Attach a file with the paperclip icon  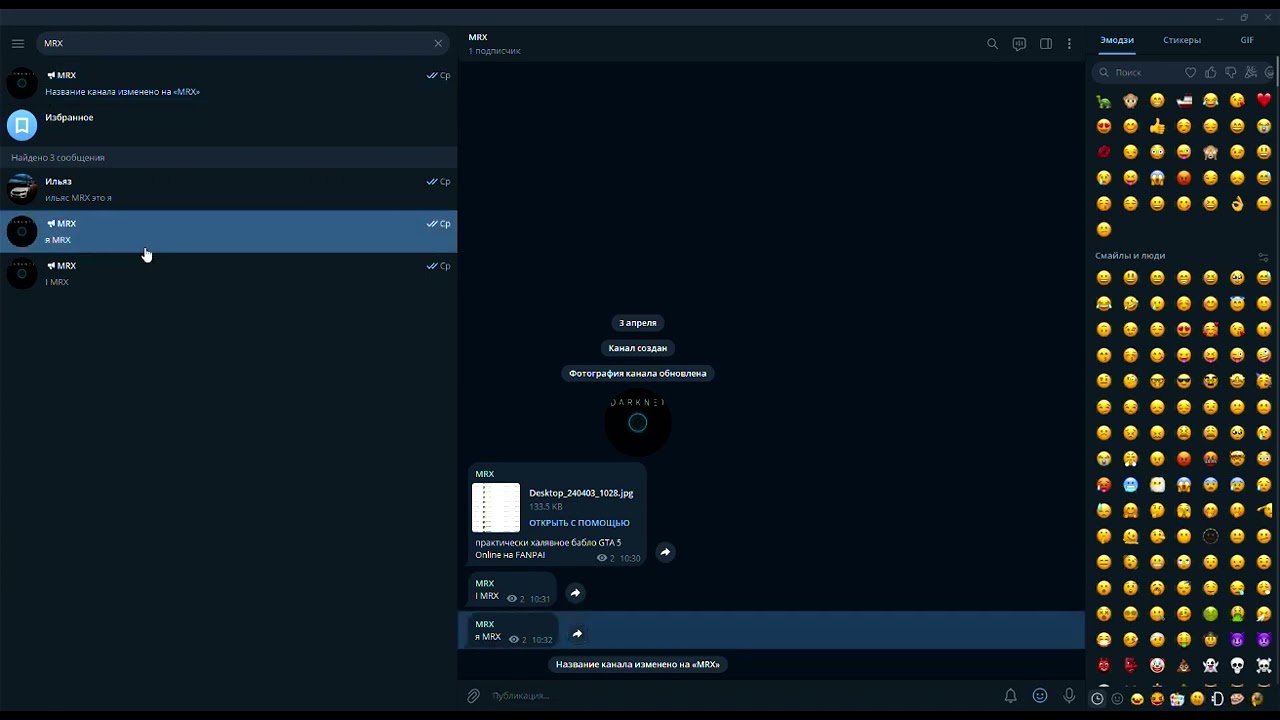tap(473, 695)
